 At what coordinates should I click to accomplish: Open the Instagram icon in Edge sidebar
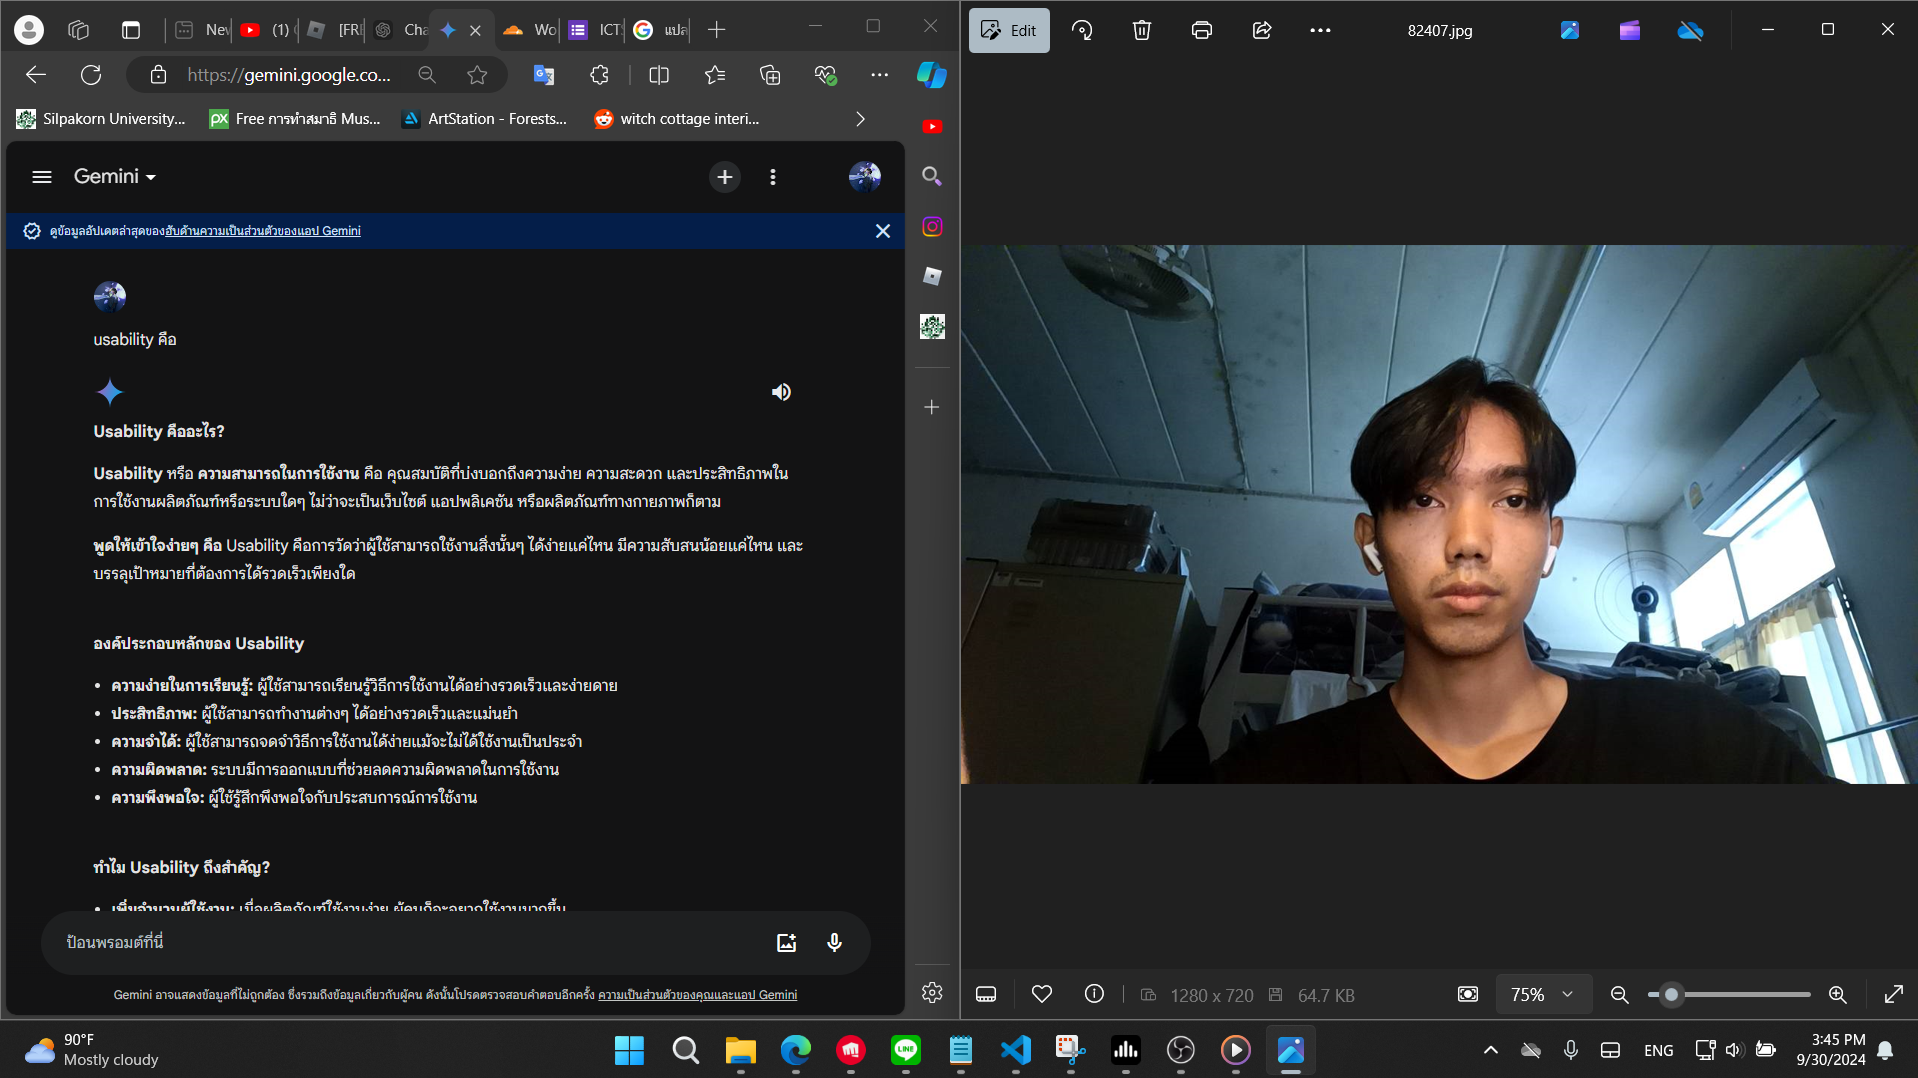coord(931,227)
